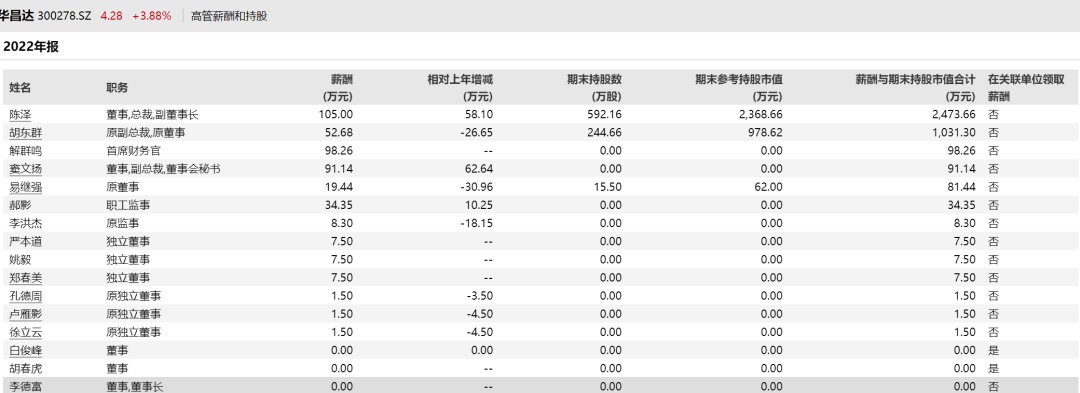Click the 解群鸣 name link
The image size is (1080, 393).
coord(25,150)
